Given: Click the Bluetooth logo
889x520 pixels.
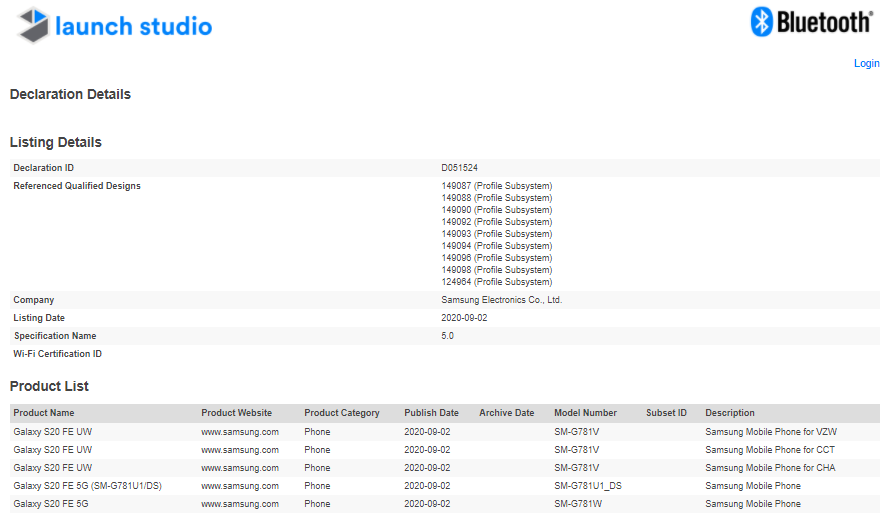Looking at the screenshot, I should 812,22.
